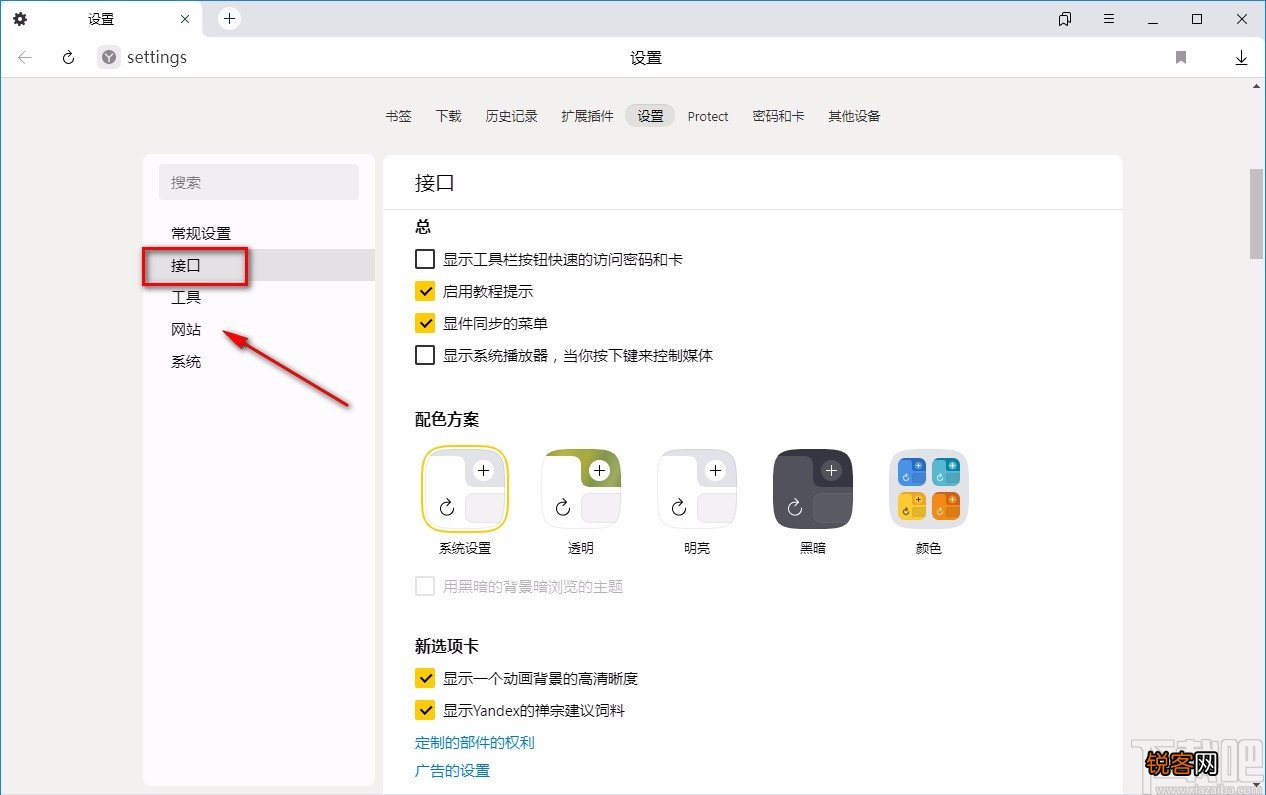Choose the 颜色 color scheme

click(x=929, y=489)
